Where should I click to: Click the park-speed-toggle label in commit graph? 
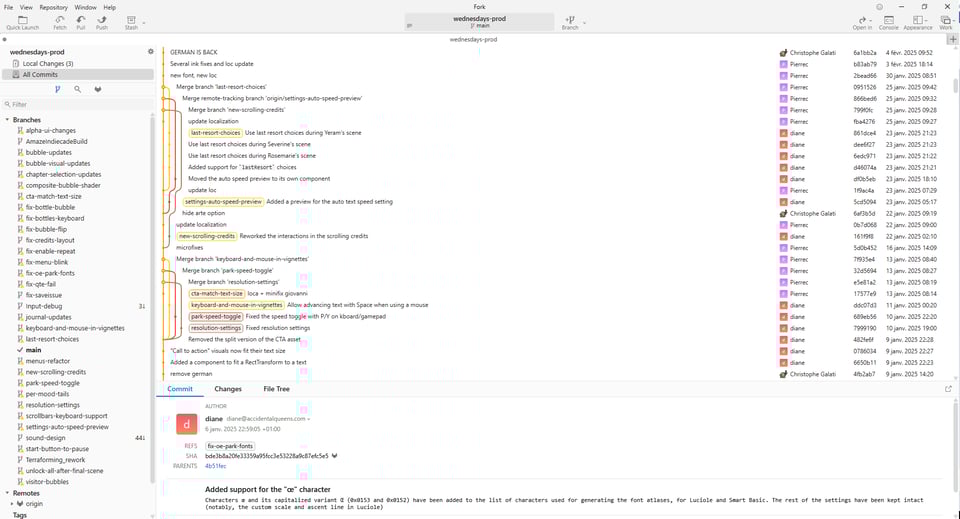click(x=216, y=316)
